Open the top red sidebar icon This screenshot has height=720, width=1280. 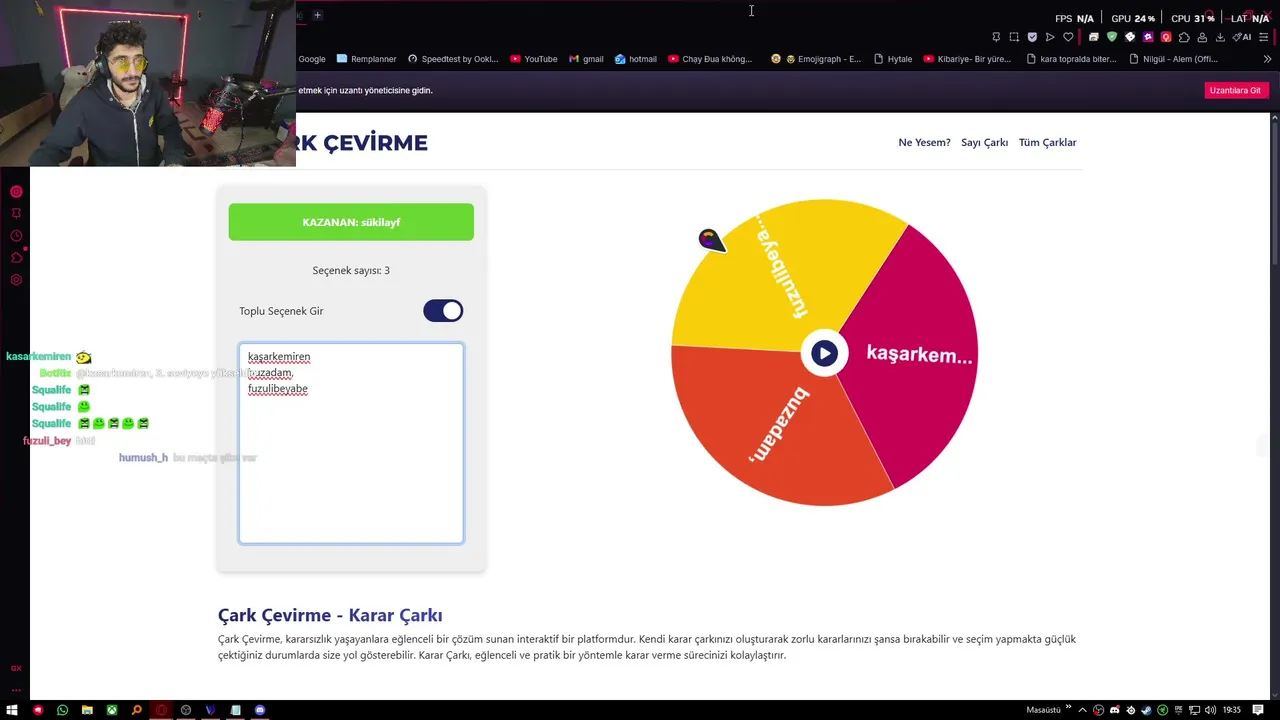tap(16, 191)
